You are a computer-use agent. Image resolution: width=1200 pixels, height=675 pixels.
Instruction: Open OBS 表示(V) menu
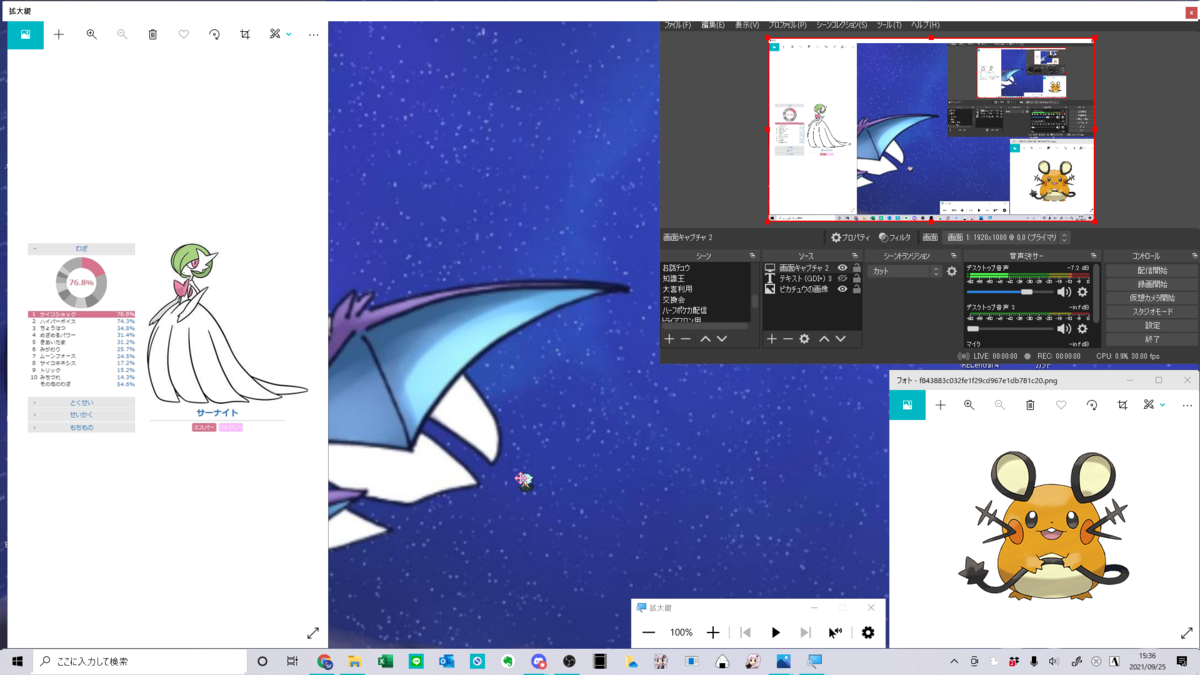pyautogui.click(x=747, y=25)
